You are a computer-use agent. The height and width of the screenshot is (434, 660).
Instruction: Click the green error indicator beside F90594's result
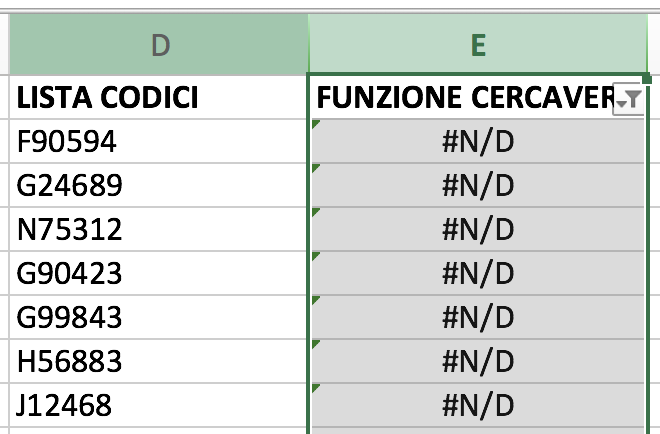(315, 123)
